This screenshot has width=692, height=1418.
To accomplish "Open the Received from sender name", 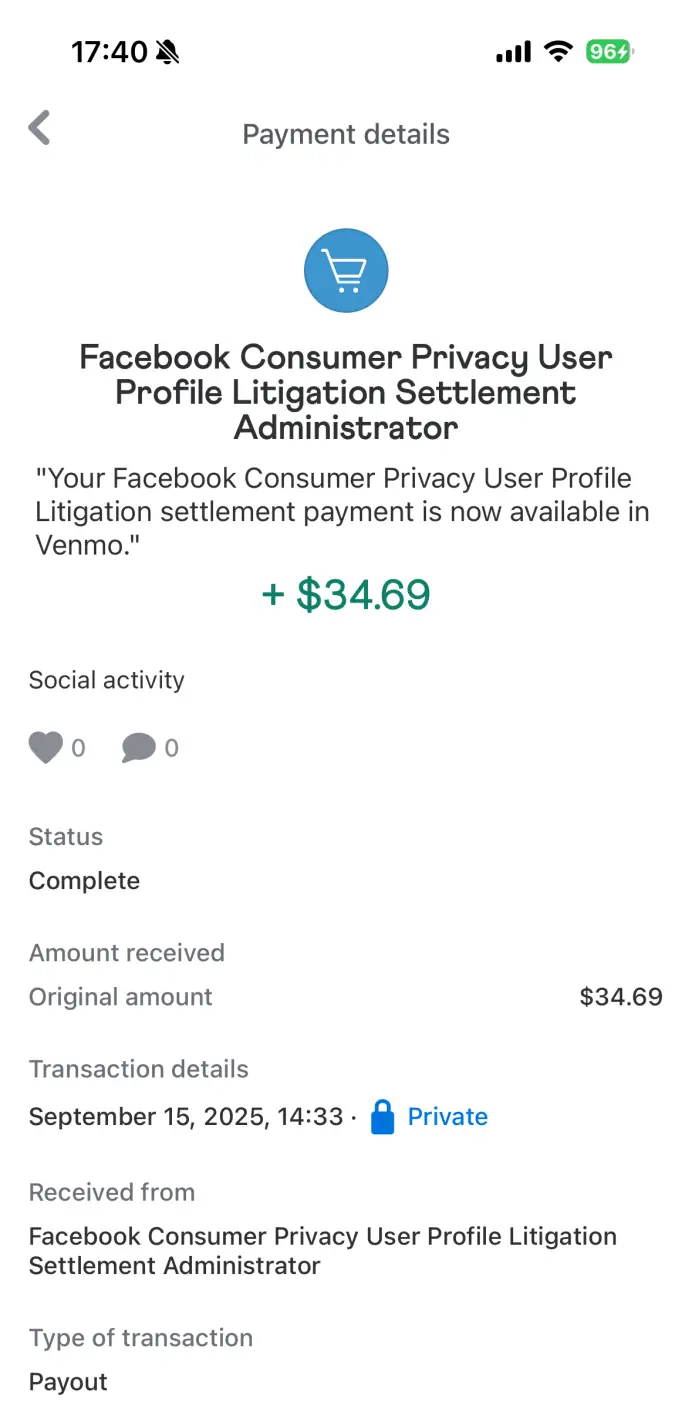I will (x=323, y=1250).
